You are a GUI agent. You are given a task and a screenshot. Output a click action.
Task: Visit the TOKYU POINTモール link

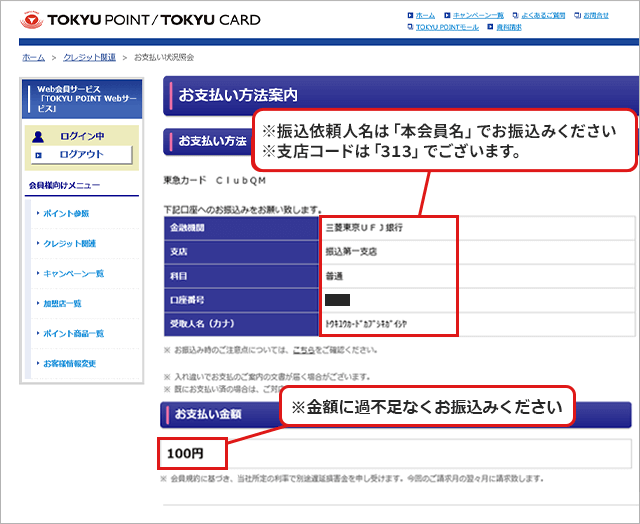[447, 27]
